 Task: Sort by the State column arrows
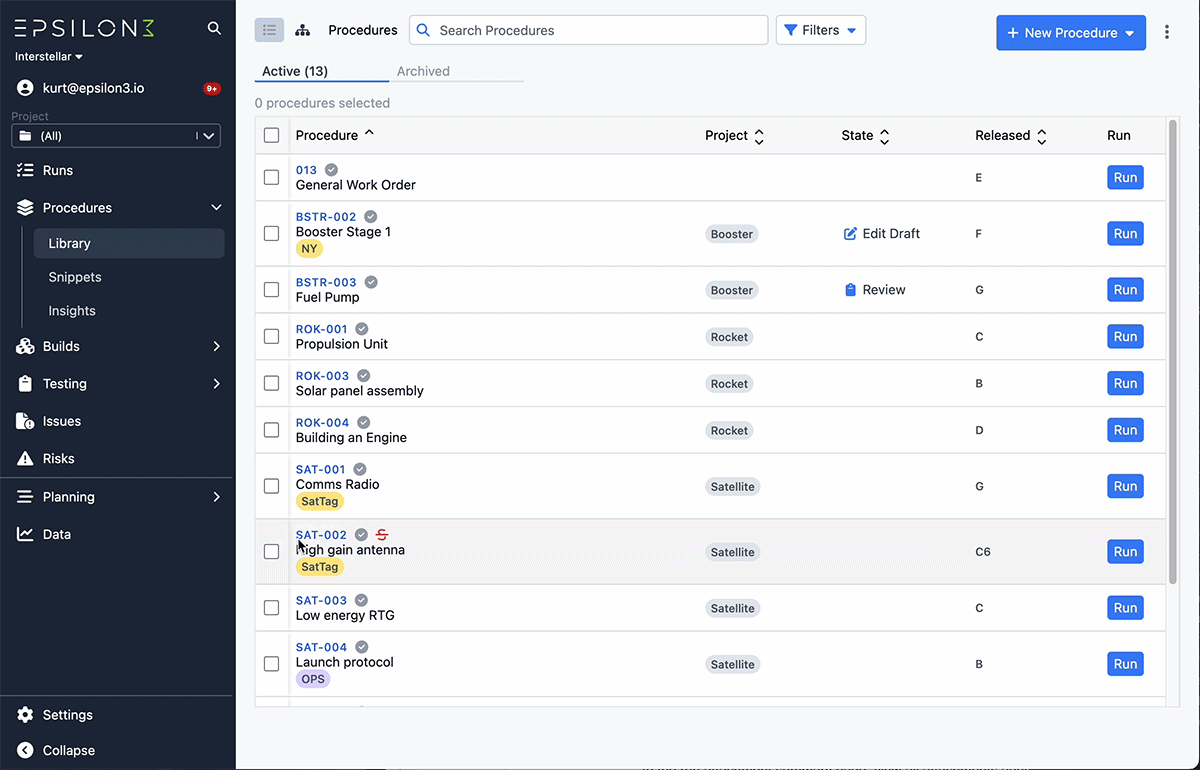coord(884,136)
